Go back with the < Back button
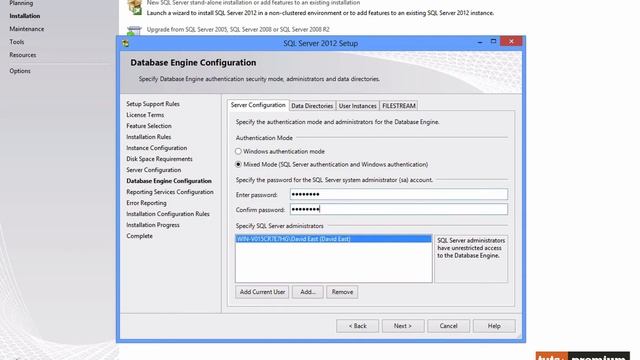 (358, 326)
